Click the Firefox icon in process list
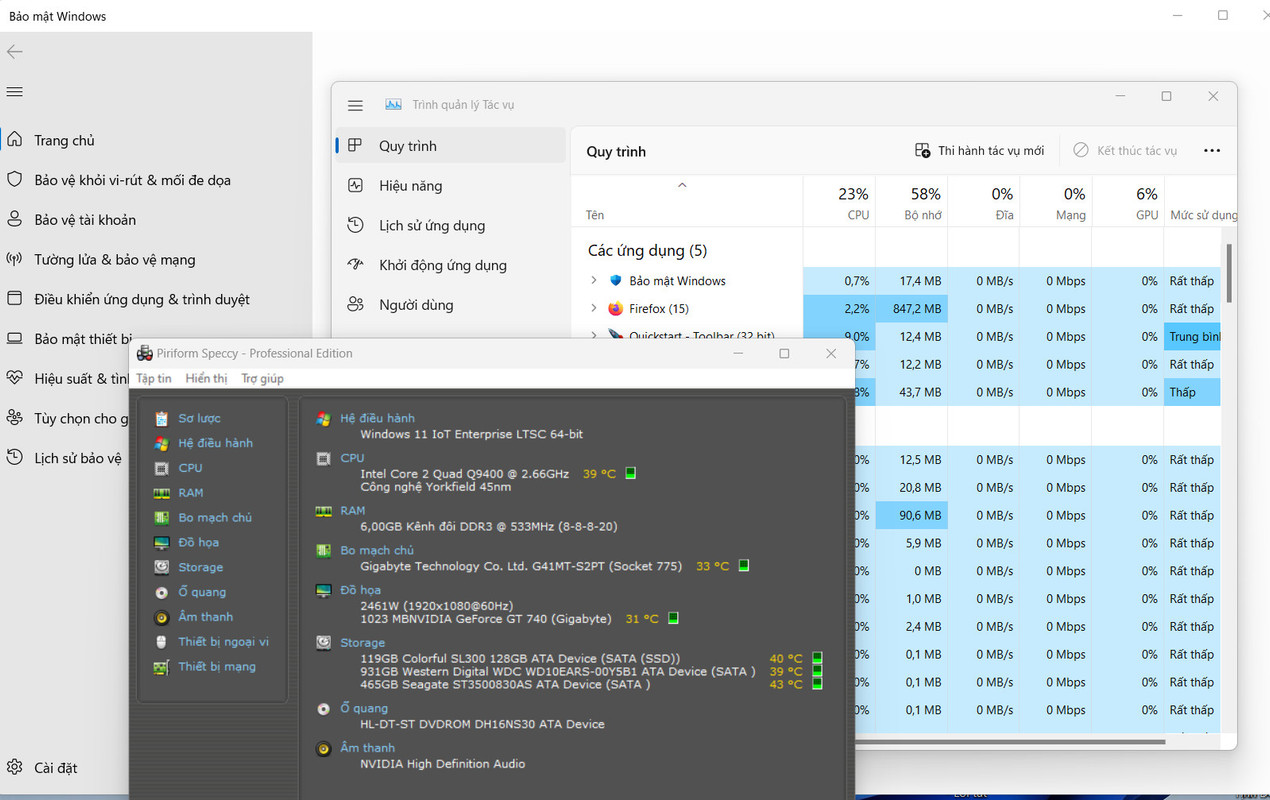Image resolution: width=1270 pixels, height=800 pixels. point(615,309)
